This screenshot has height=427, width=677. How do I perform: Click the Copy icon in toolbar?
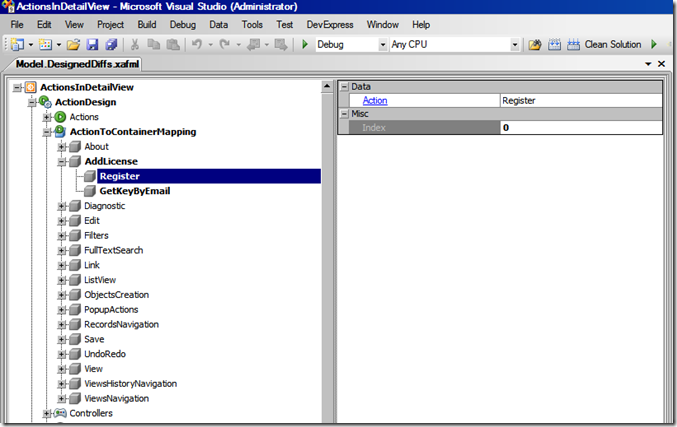point(154,44)
